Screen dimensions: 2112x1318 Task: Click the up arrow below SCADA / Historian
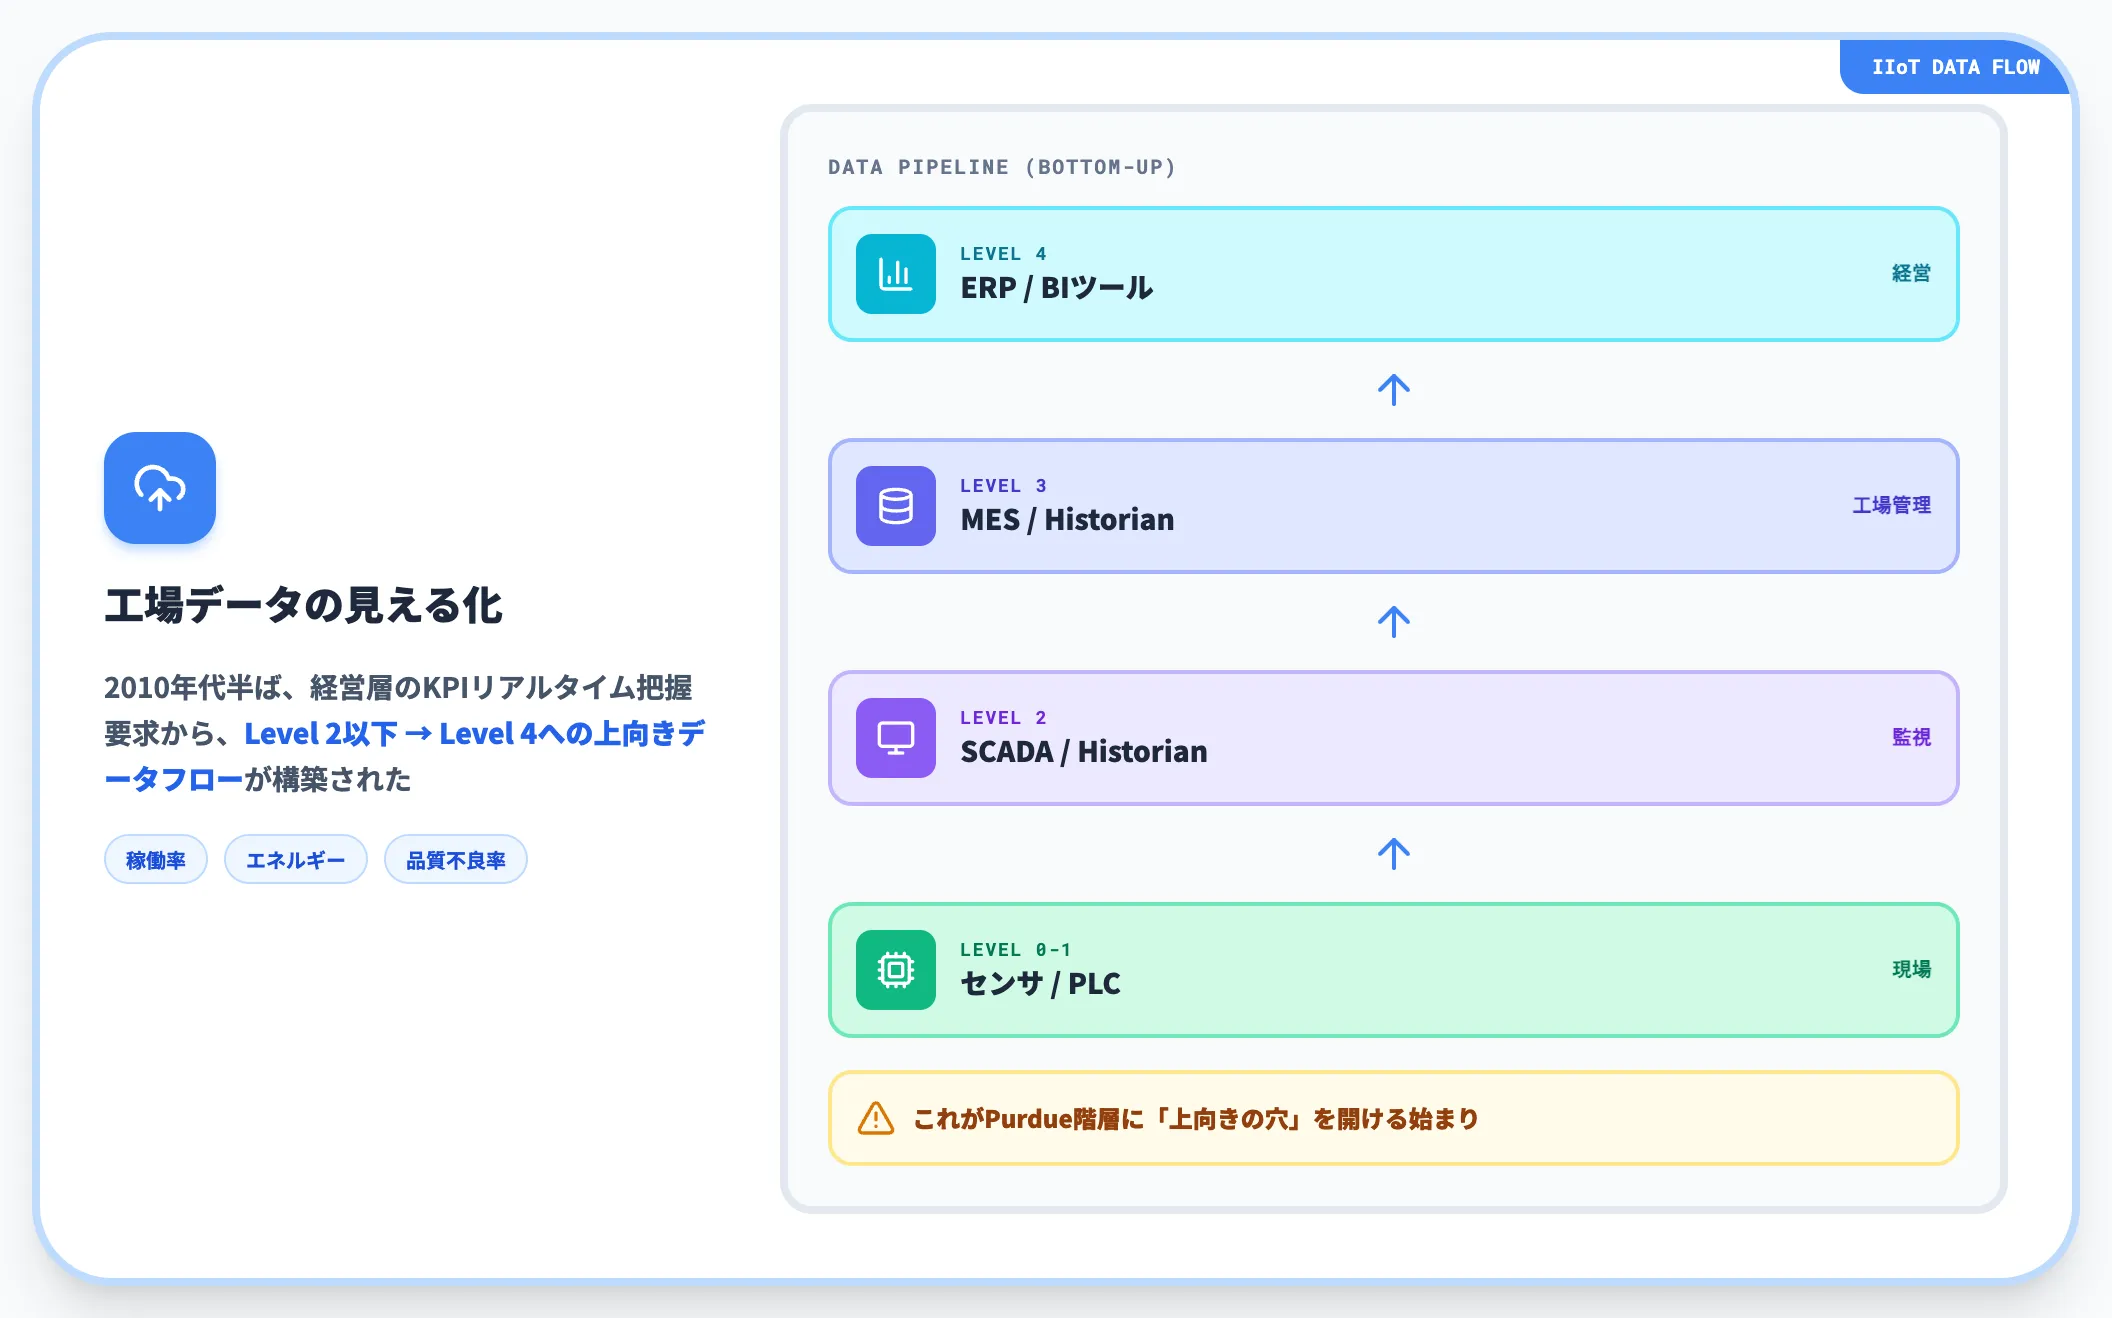[x=1394, y=854]
